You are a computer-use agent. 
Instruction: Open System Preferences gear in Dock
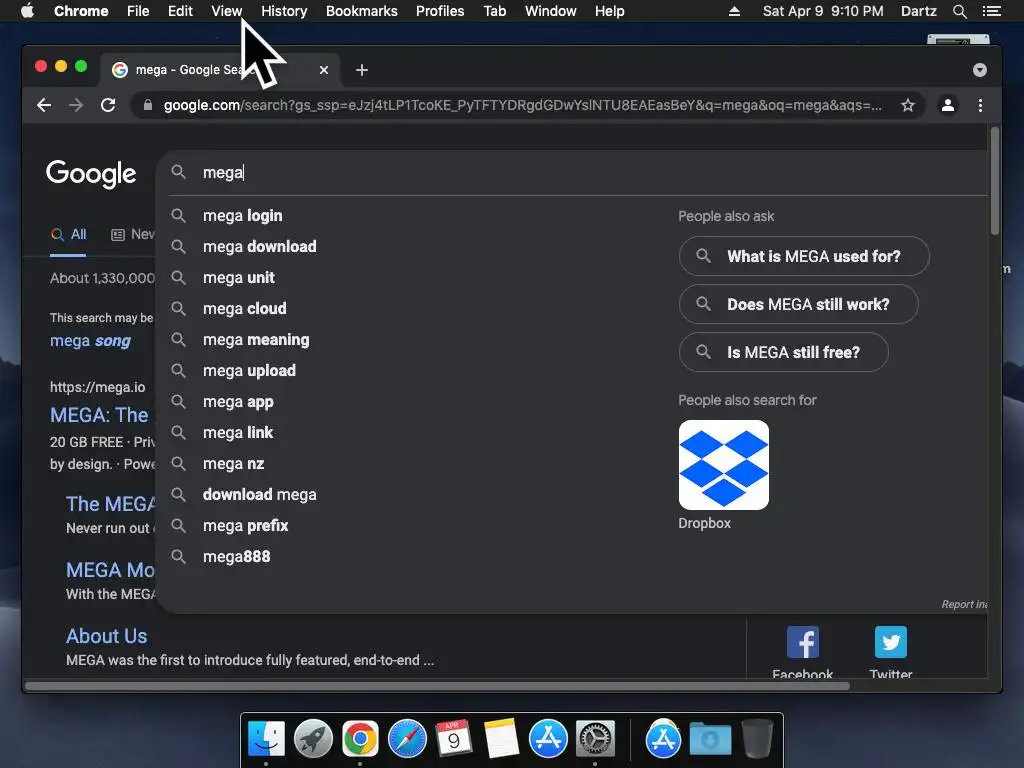click(x=595, y=739)
